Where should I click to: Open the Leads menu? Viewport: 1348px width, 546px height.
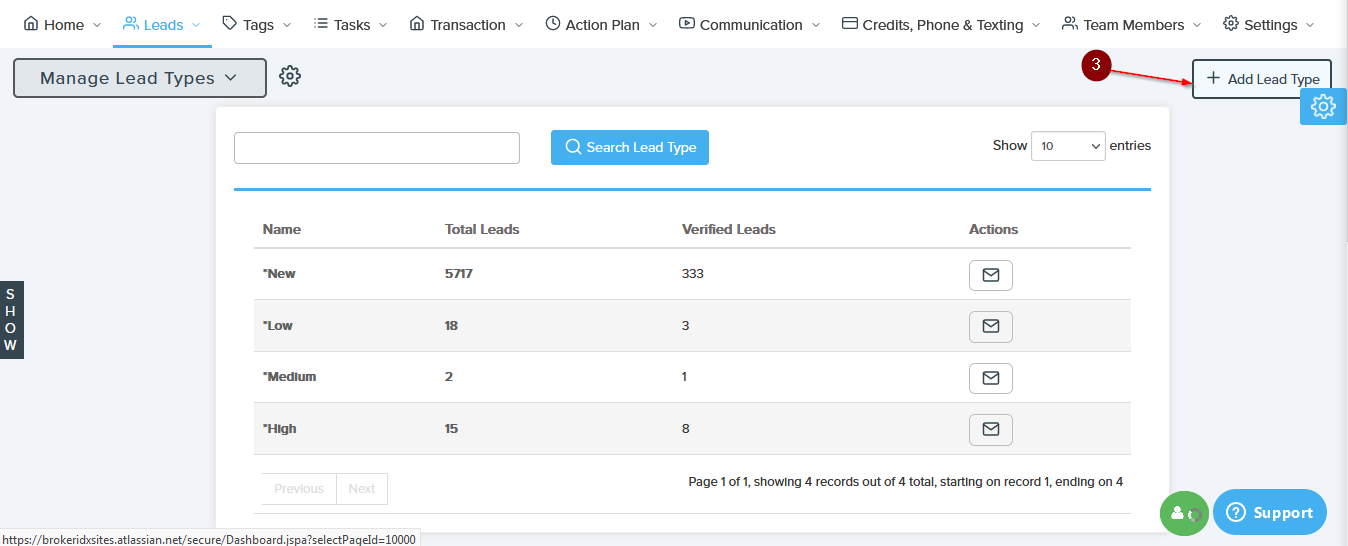coord(161,25)
